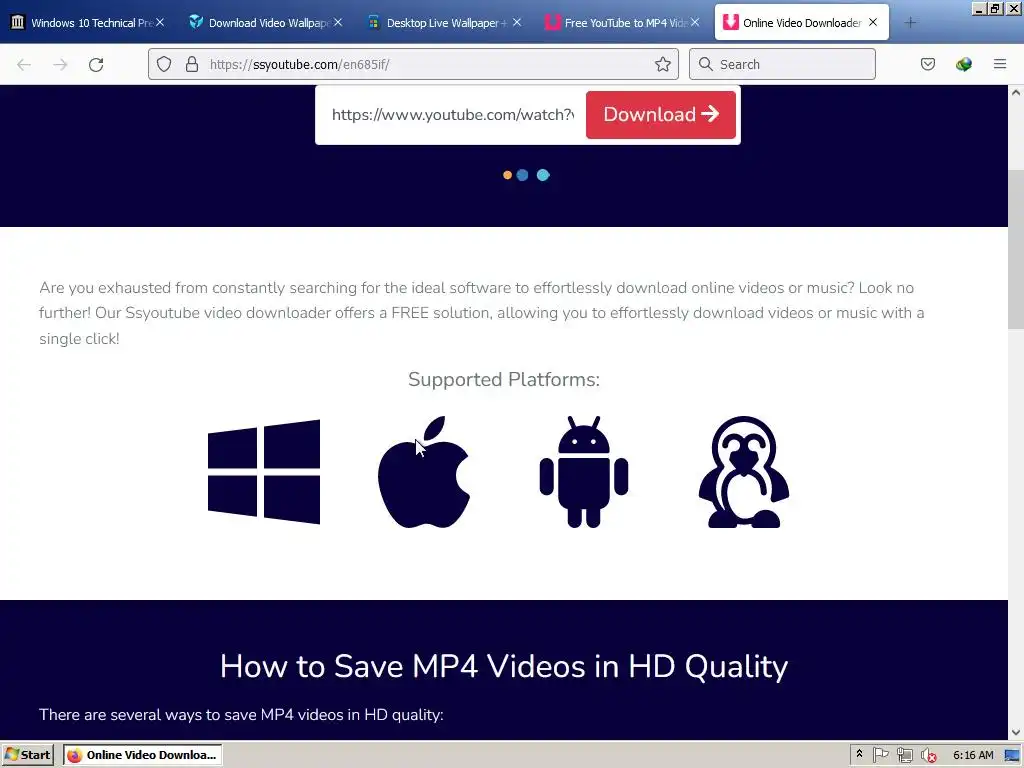Click the network tray icon
This screenshot has width=1024, height=768.
coord(904,755)
